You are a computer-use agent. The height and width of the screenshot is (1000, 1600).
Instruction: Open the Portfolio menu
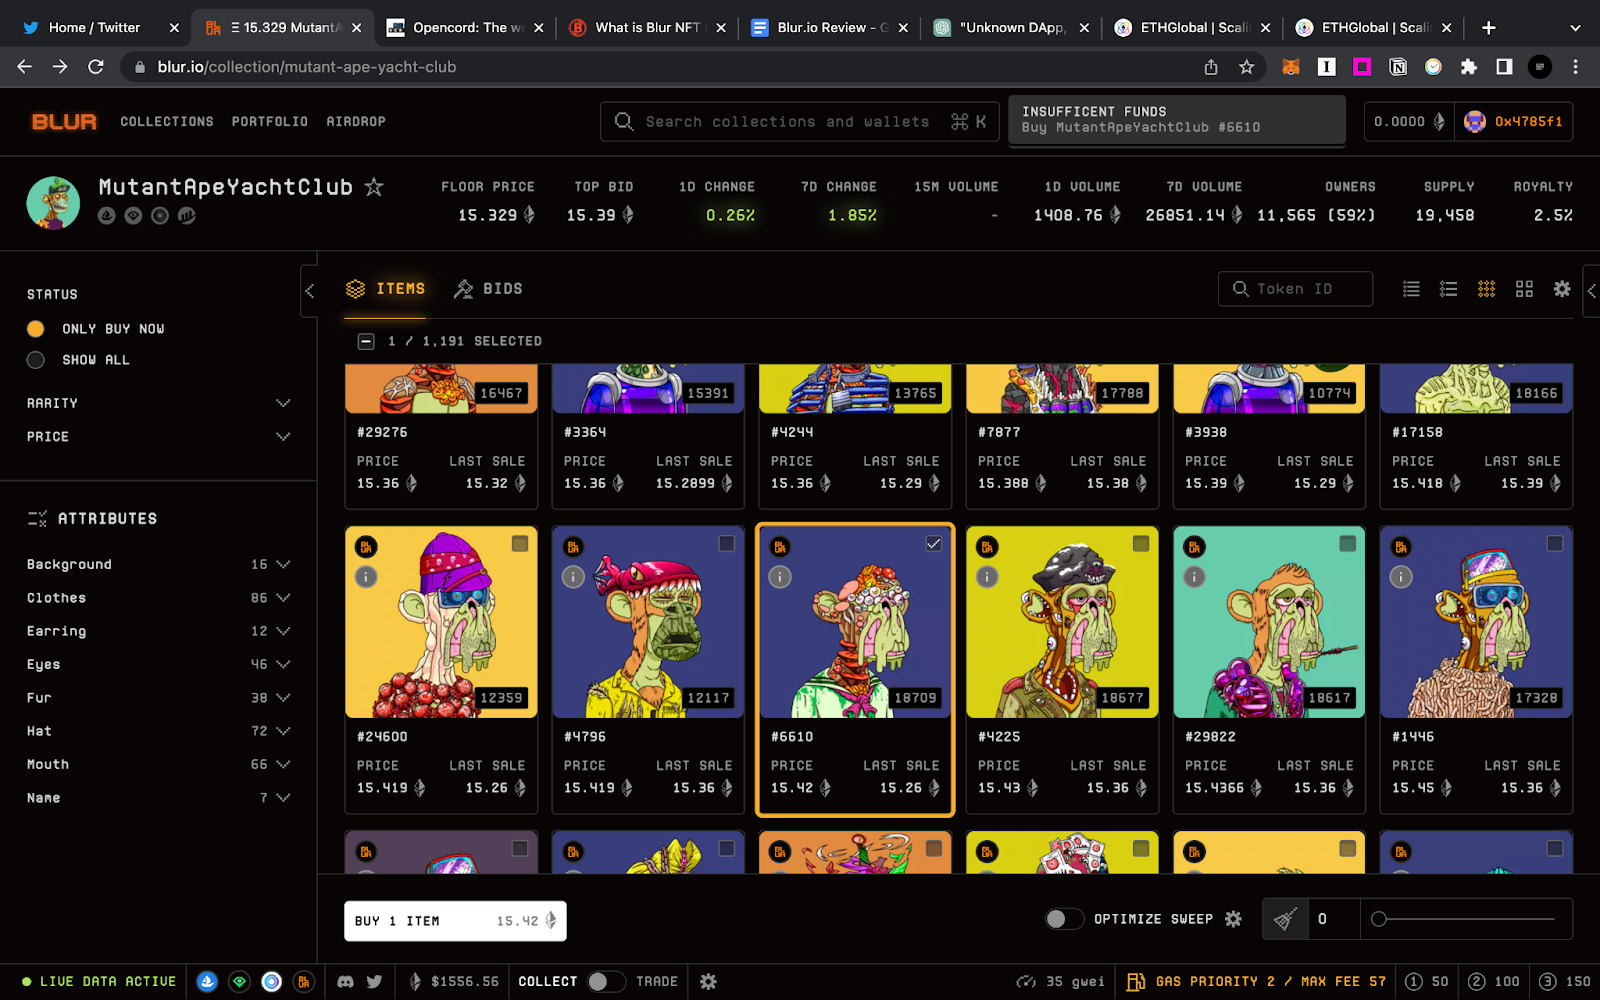pos(270,122)
